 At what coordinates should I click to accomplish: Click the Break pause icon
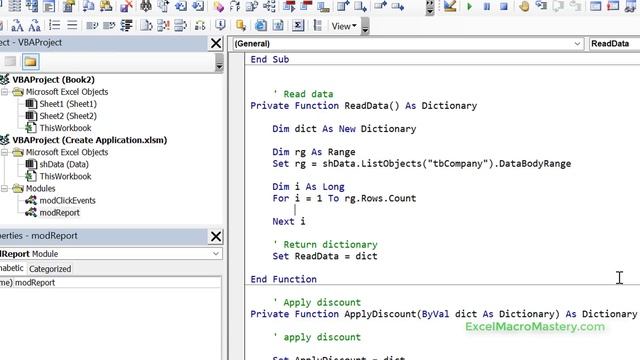487,7
